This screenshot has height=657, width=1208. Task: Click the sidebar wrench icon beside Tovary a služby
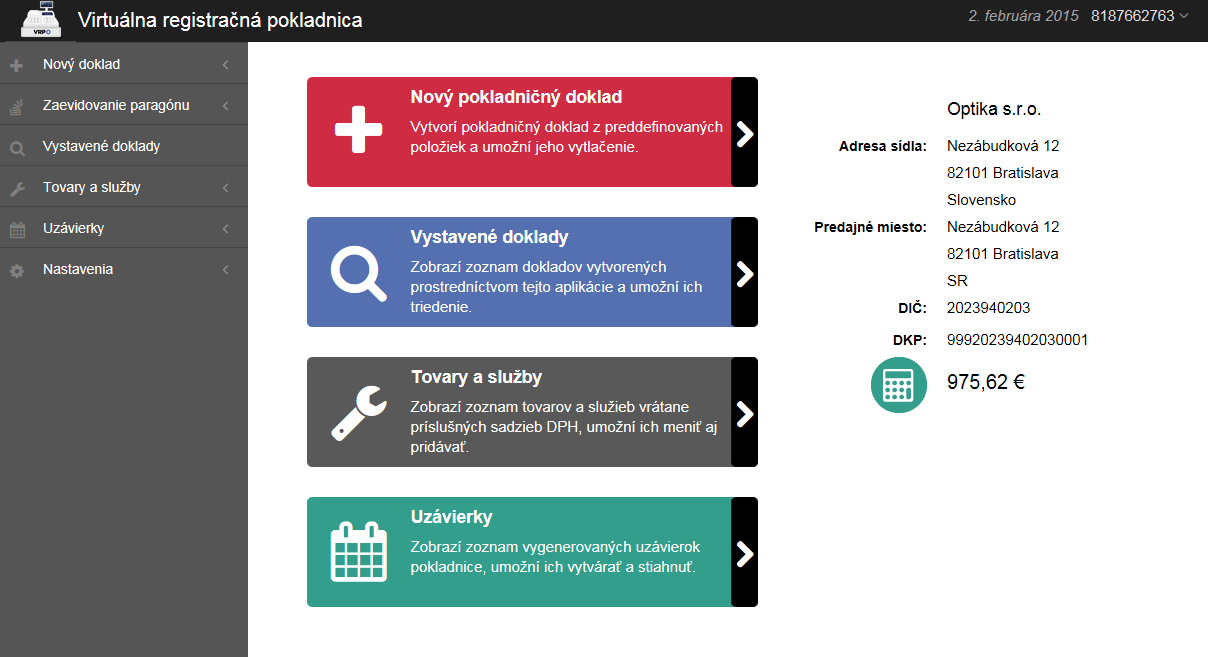(17, 189)
